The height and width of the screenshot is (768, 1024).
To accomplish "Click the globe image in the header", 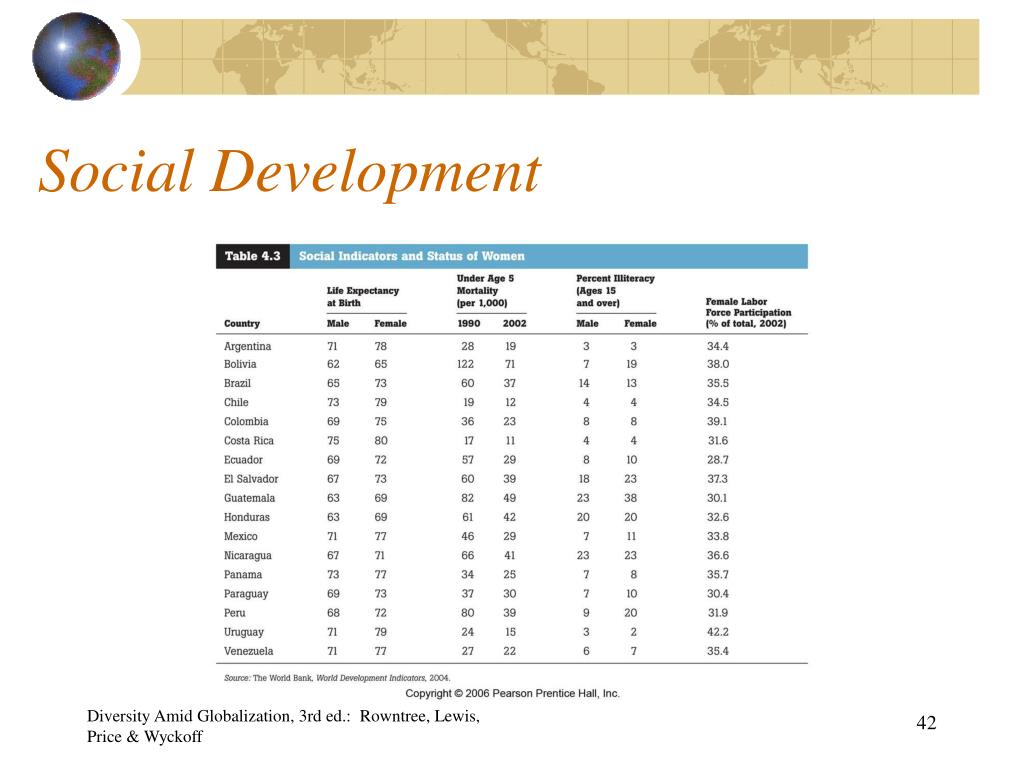I will [x=76, y=56].
